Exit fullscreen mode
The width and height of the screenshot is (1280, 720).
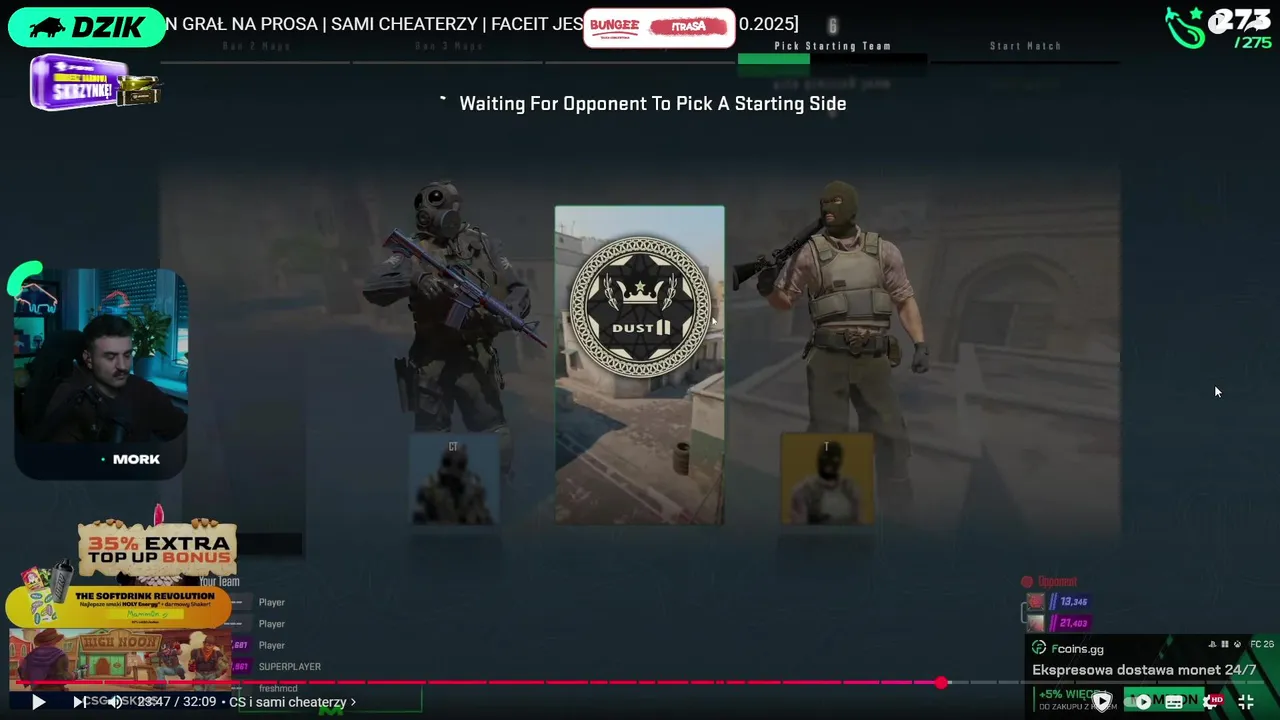1246,702
